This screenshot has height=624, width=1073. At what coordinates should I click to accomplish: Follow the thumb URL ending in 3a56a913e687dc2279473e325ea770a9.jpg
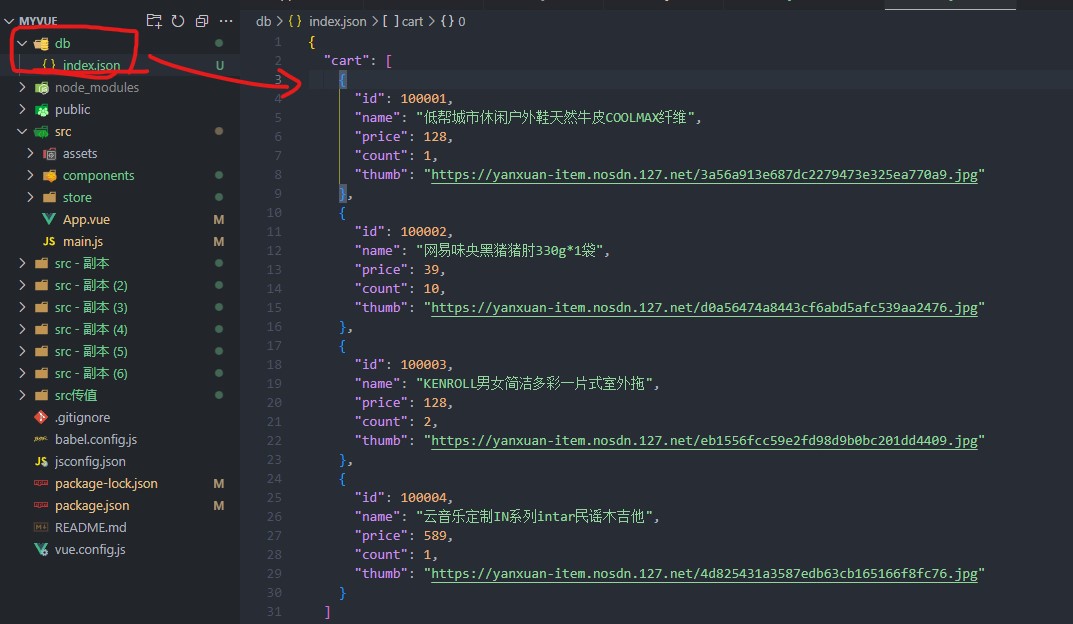click(x=707, y=174)
